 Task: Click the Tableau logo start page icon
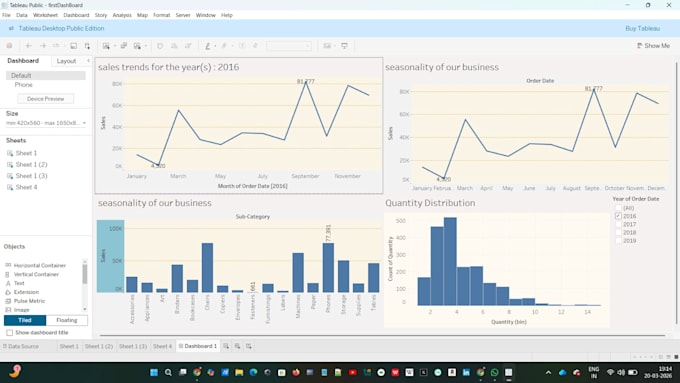click(10, 46)
